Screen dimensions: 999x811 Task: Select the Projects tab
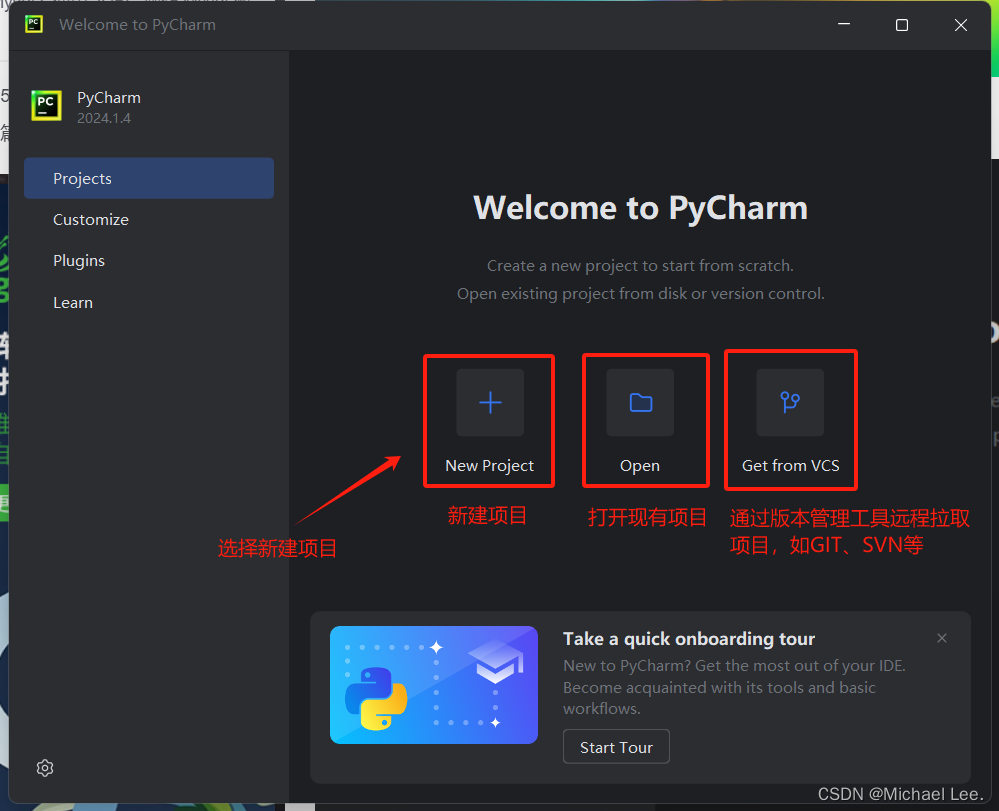149,178
